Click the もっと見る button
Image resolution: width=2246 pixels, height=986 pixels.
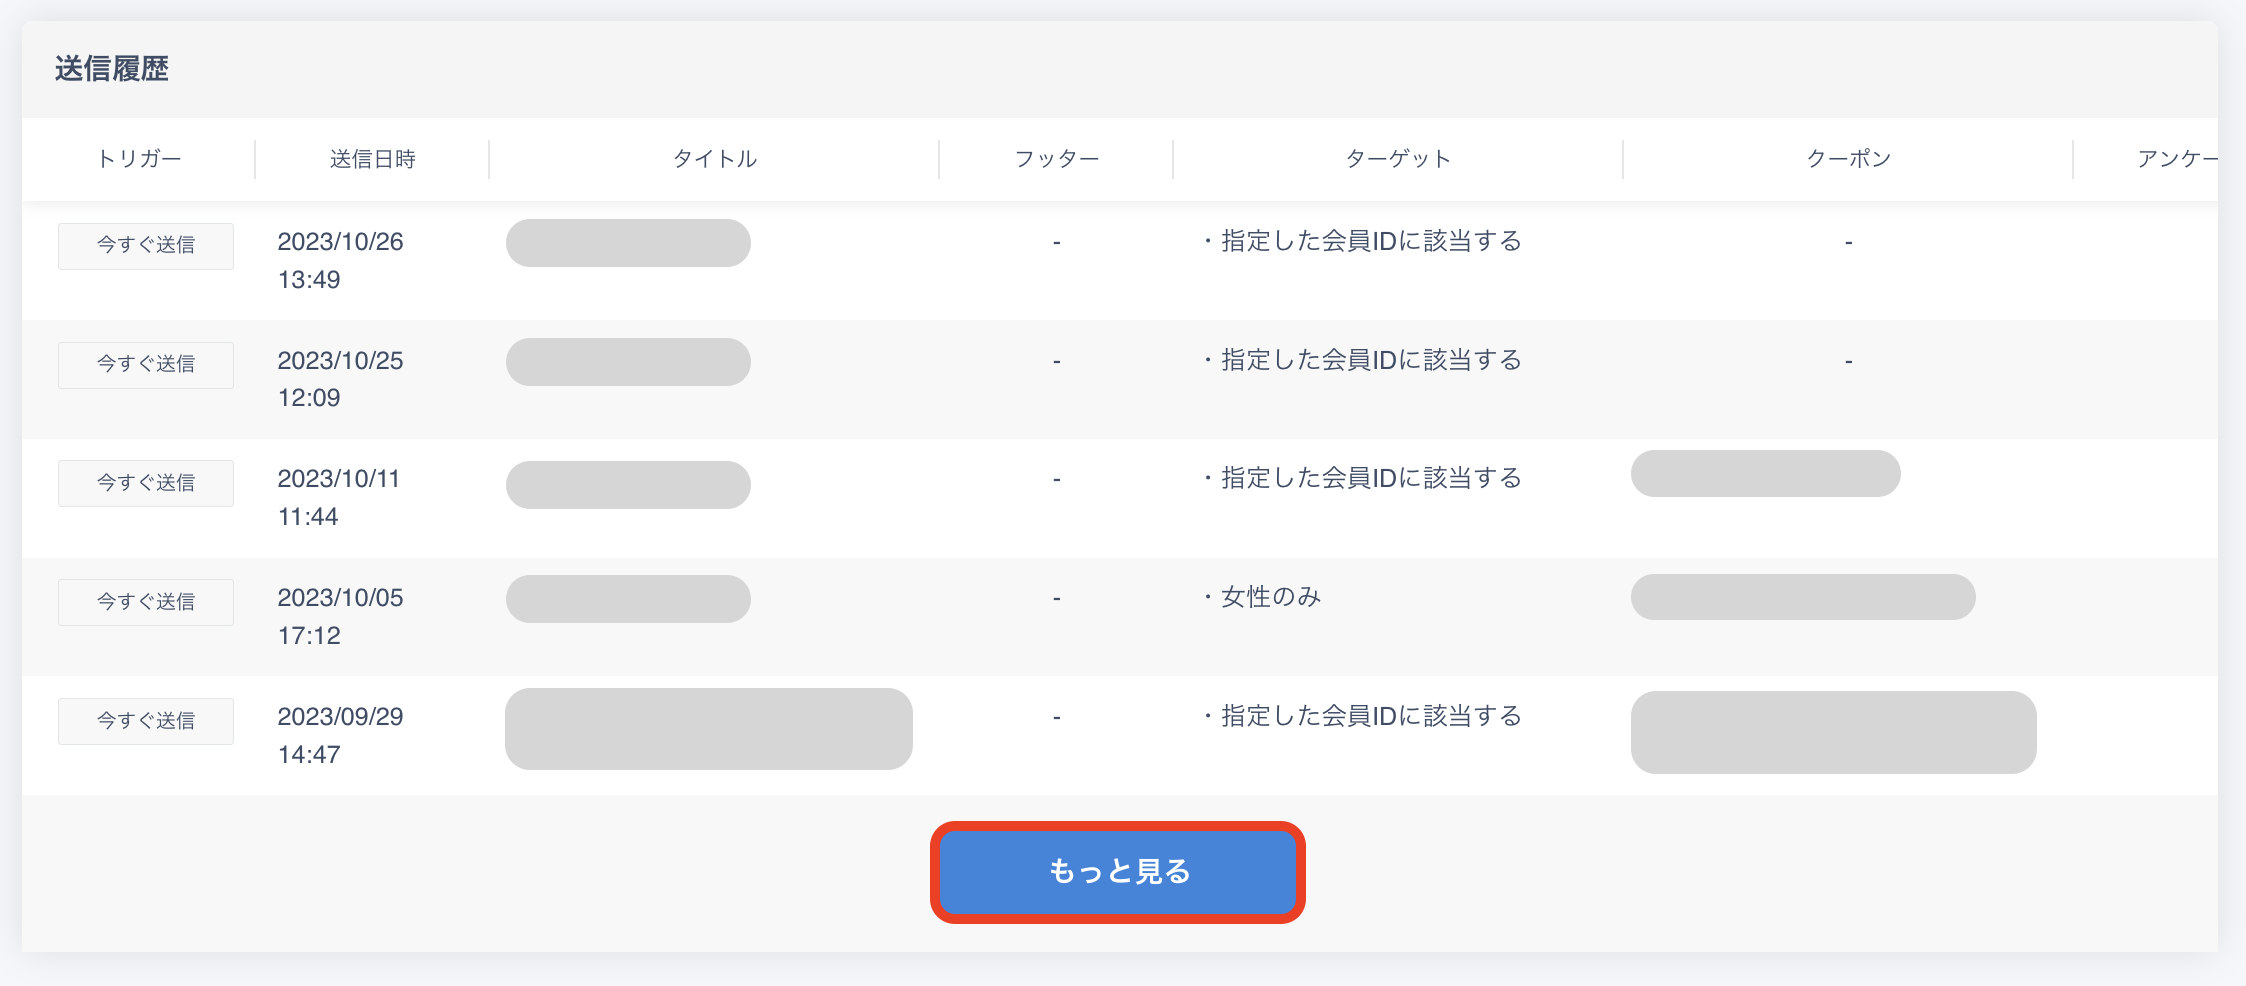click(1118, 872)
